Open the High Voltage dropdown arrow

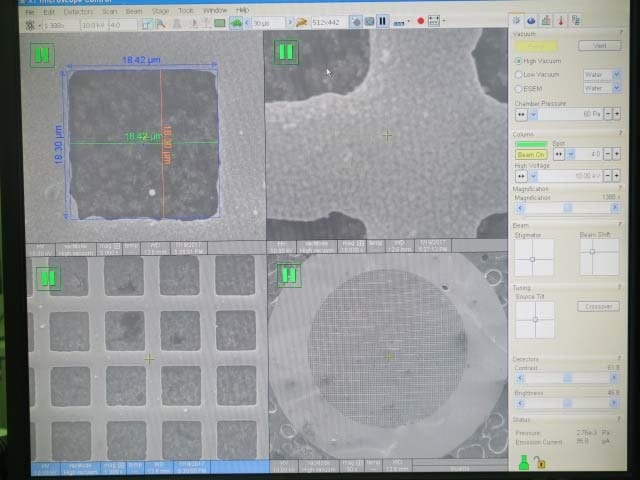pyautogui.click(x=533, y=176)
